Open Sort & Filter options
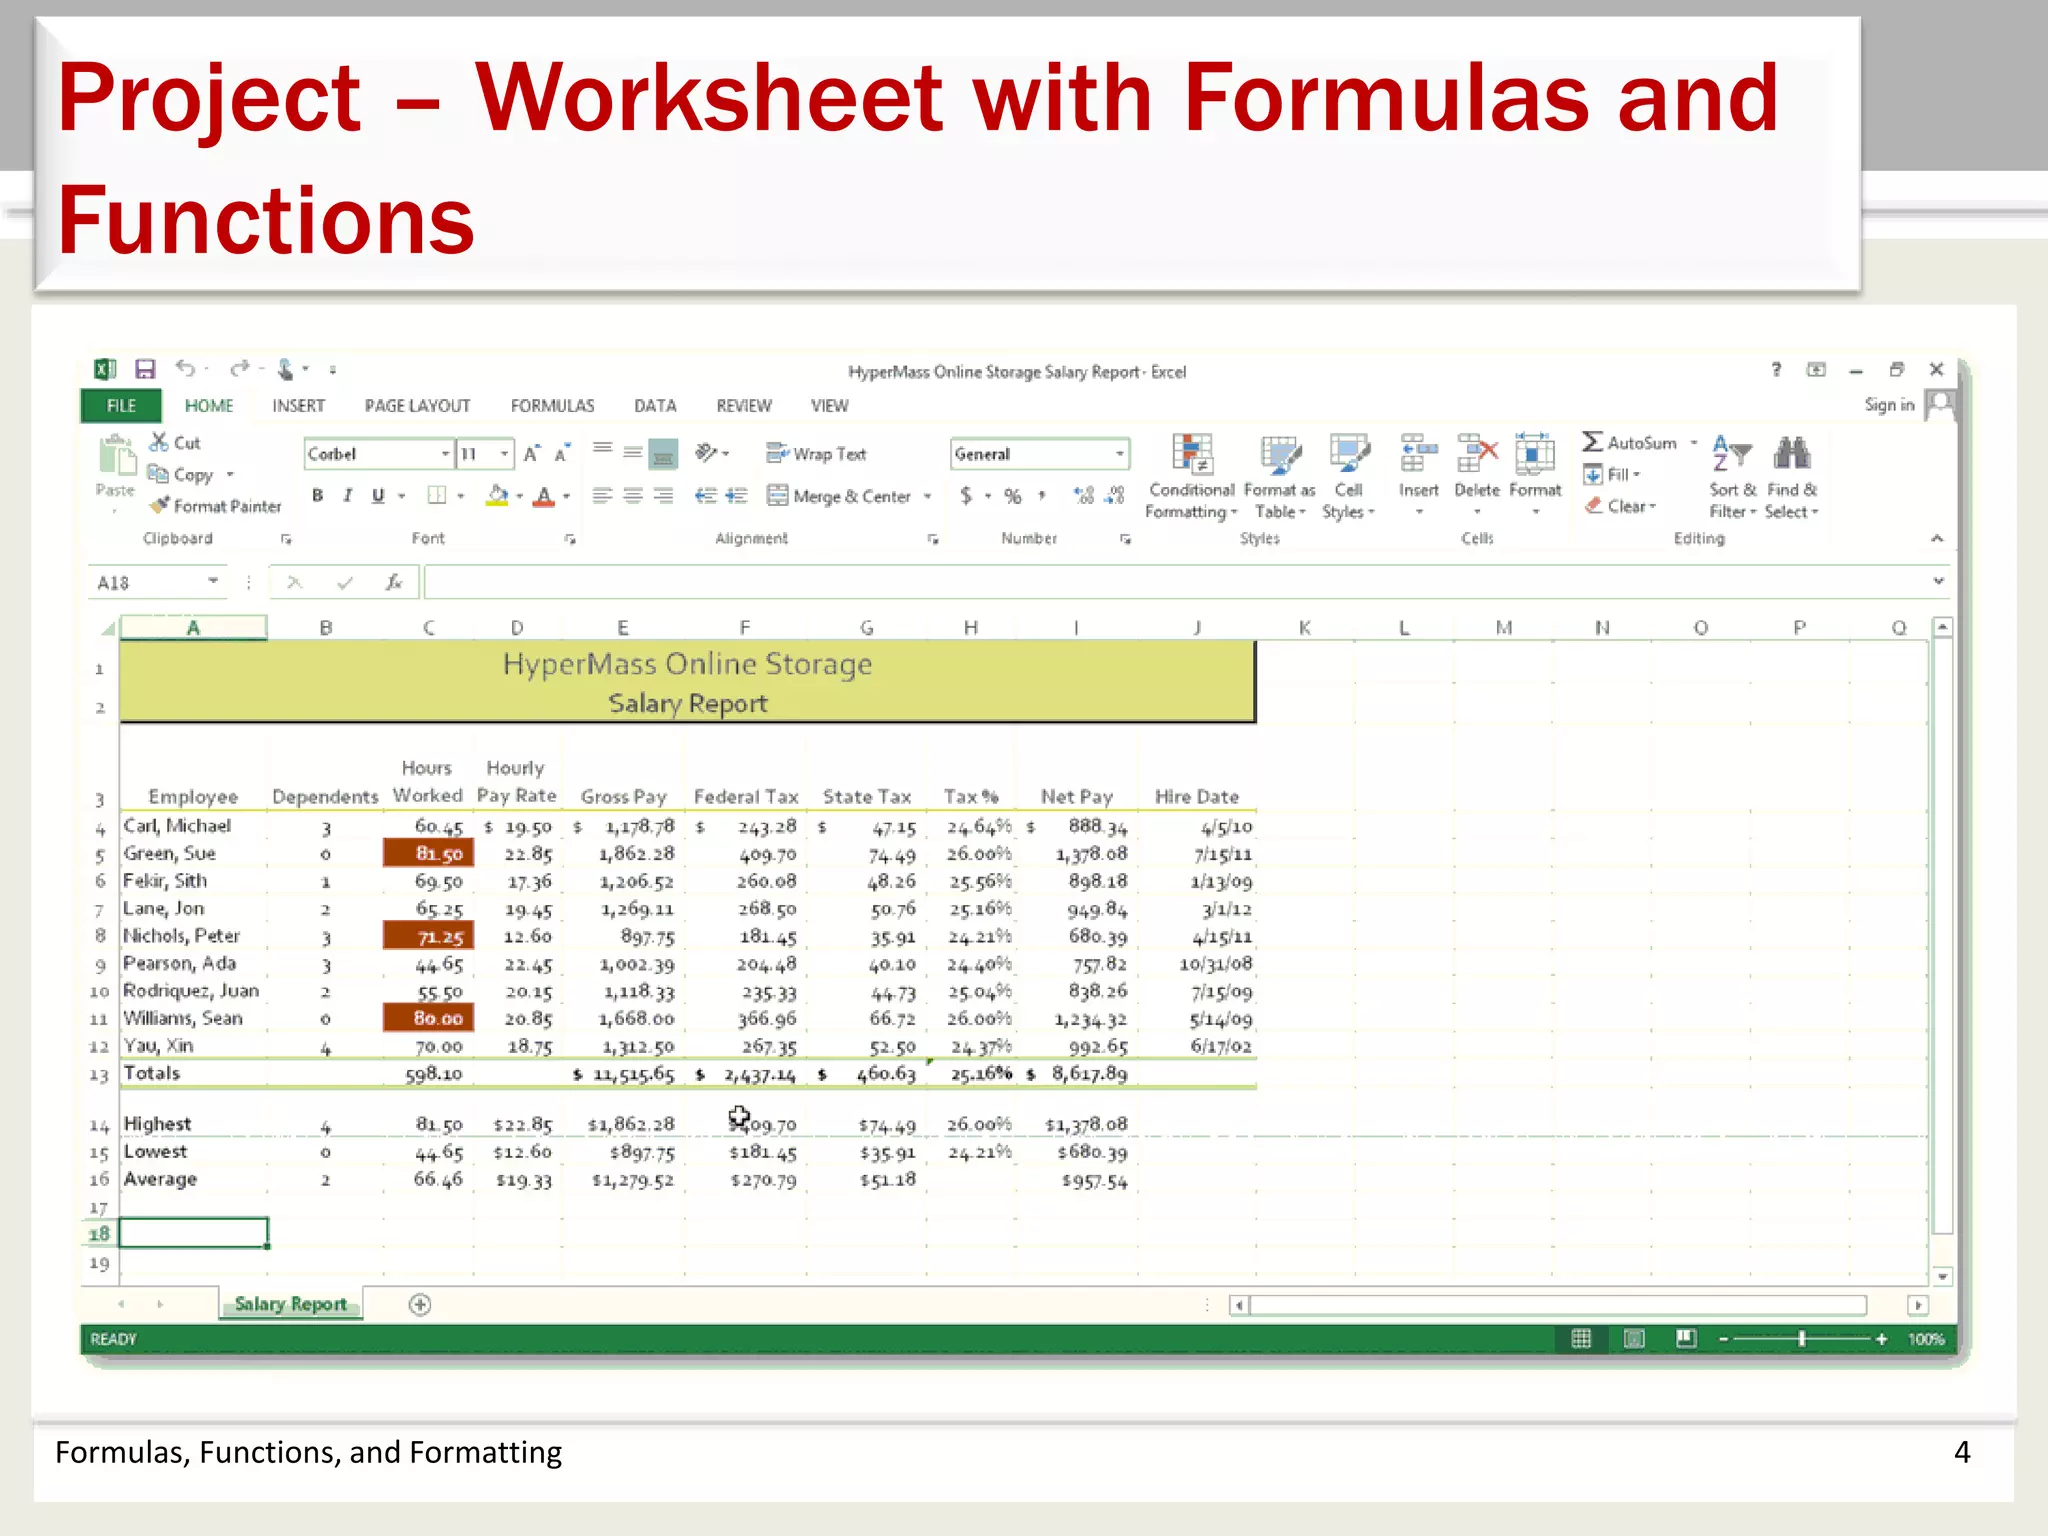 click(1732, 477)
